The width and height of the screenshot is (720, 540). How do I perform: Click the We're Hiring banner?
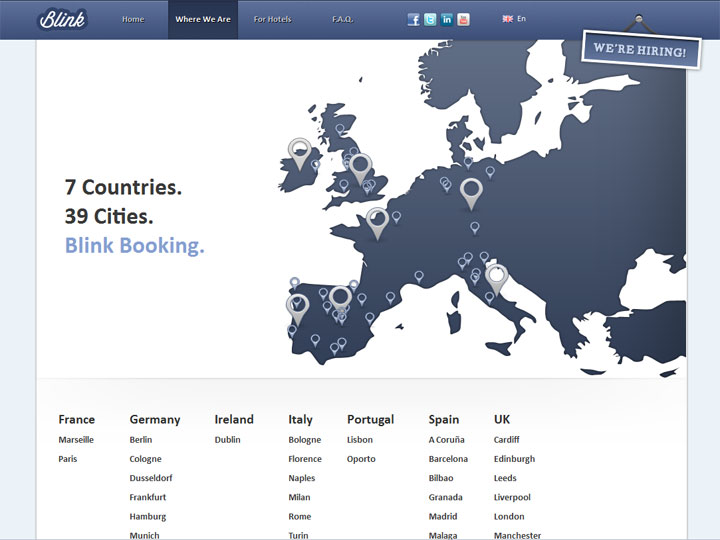639,49
